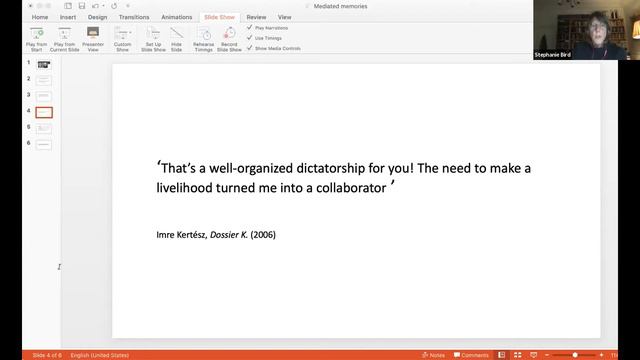This screenshot has width=640, height=360.
Task: Open the Animations tab
Action: (x=177, y=17)
